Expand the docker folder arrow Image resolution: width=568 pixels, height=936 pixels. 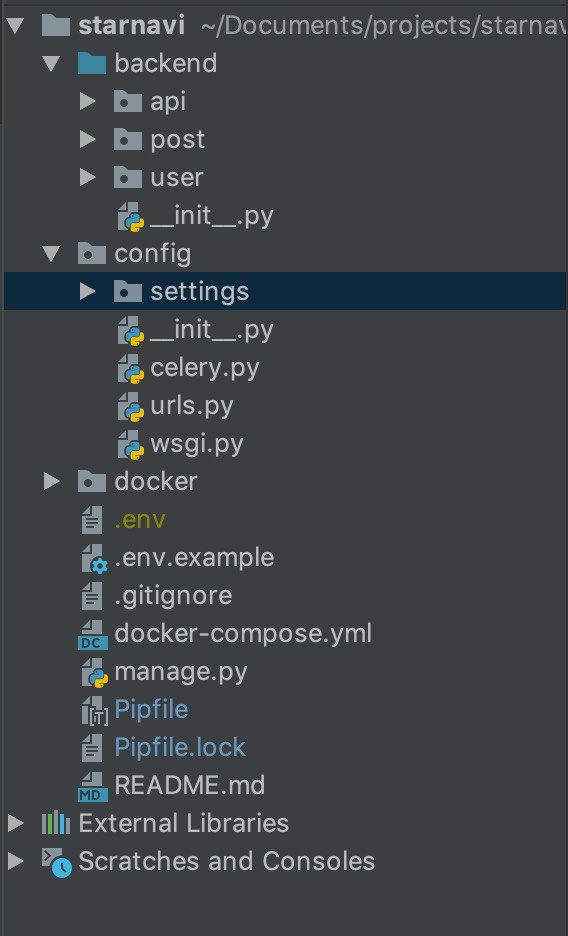click(51, 481)
